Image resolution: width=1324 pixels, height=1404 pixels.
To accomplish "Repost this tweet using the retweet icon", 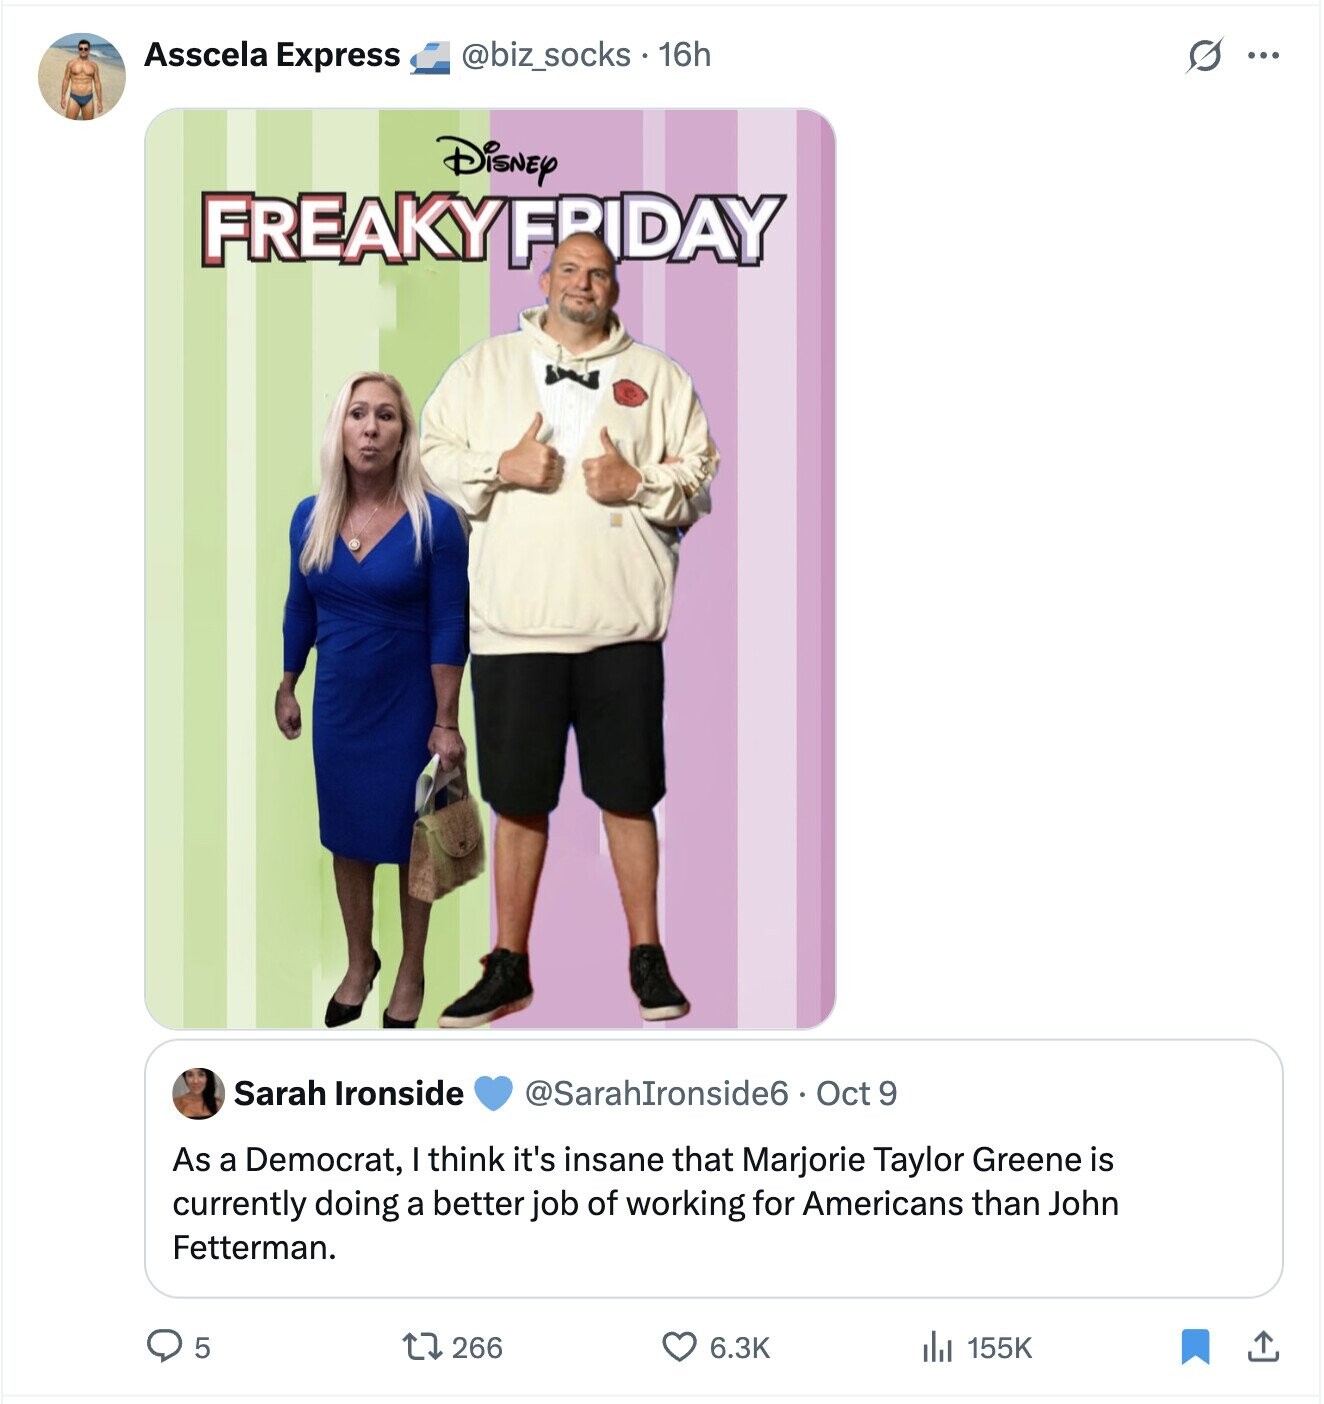I will [415, 1346].
